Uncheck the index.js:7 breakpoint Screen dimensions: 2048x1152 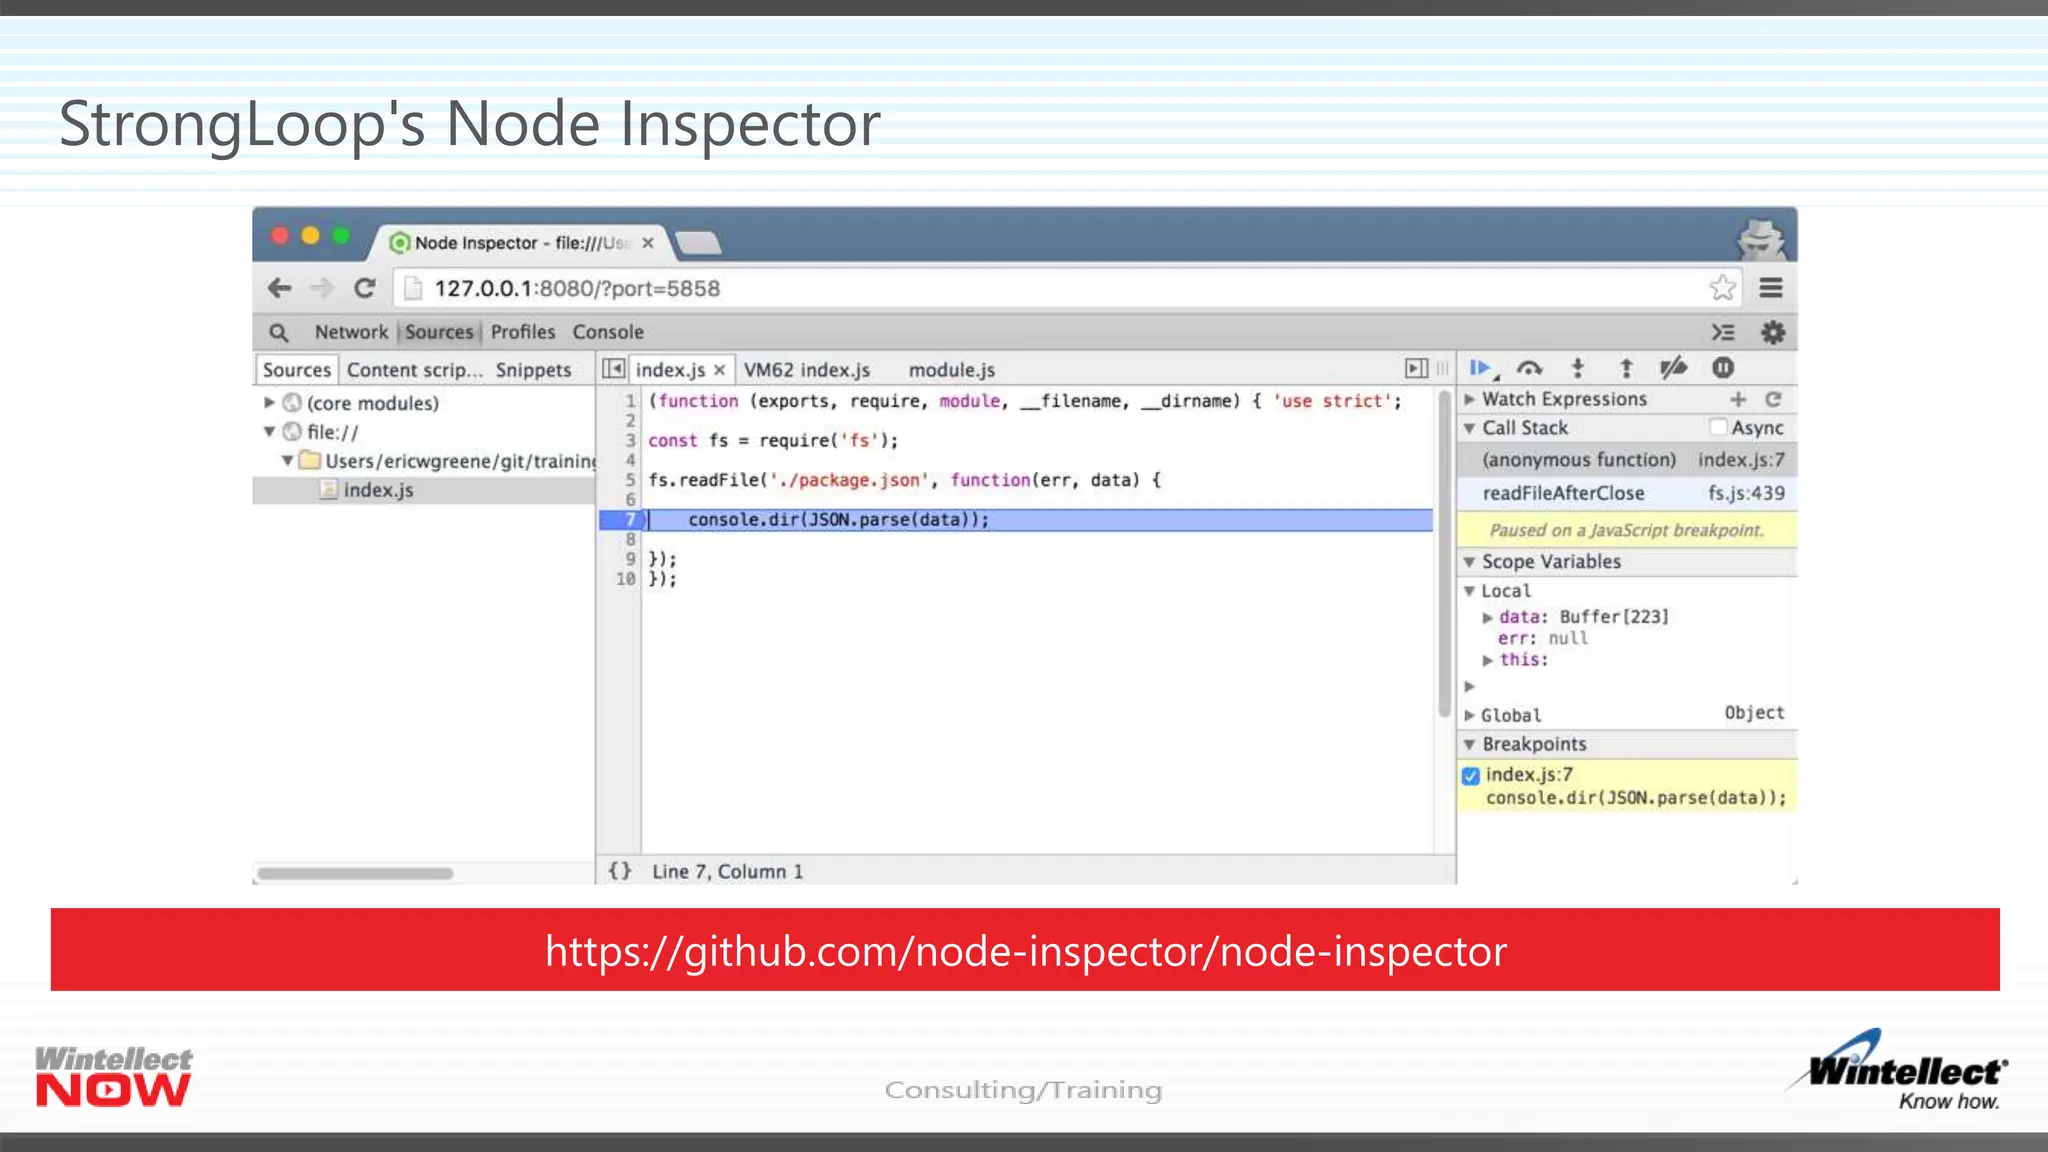(1470, 775)
